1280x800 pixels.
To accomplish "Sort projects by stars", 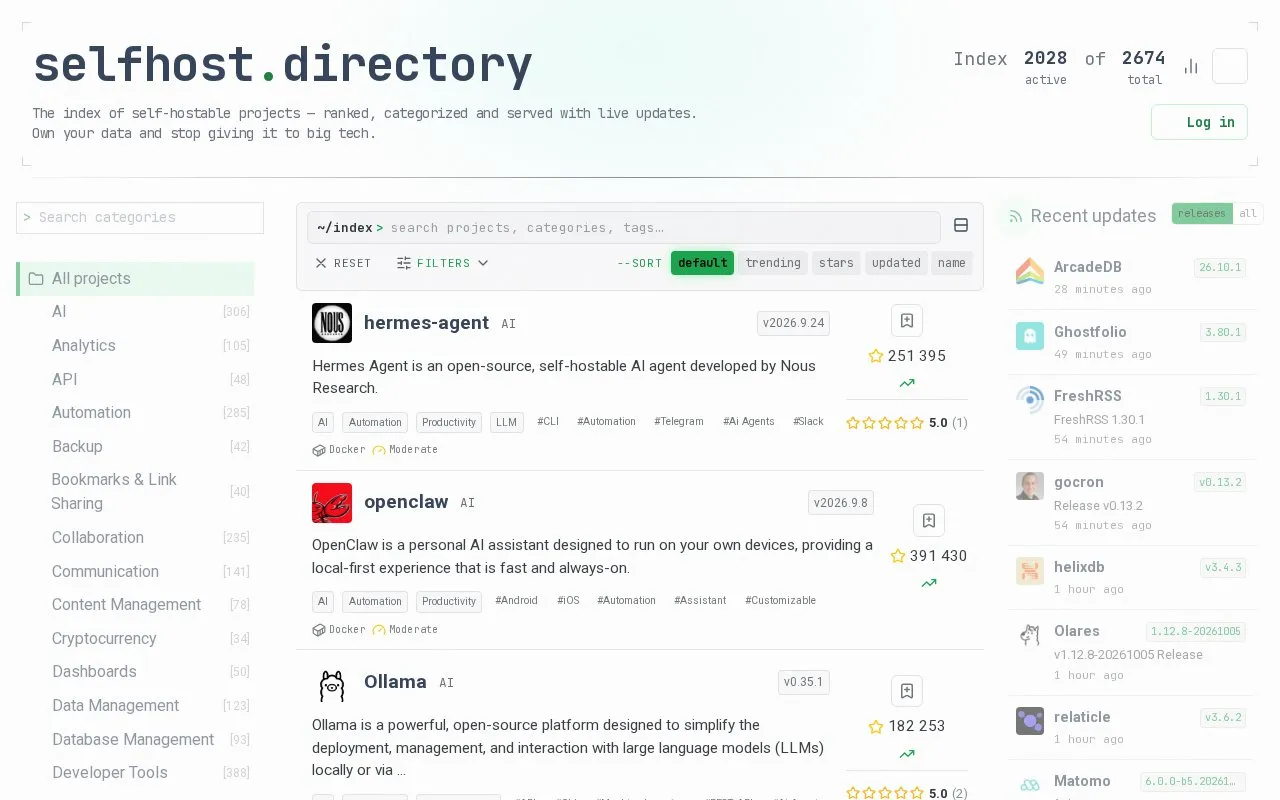I will (x=836, y=263).
